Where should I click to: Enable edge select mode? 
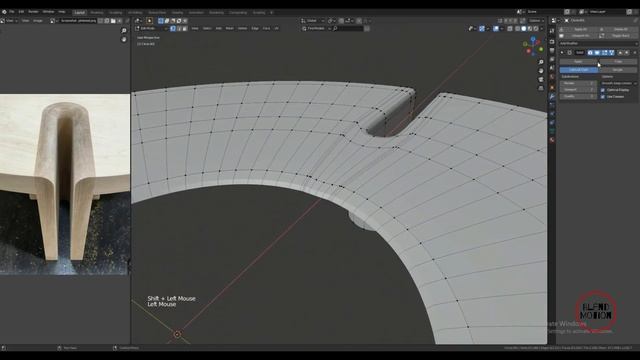coord(179,29)
